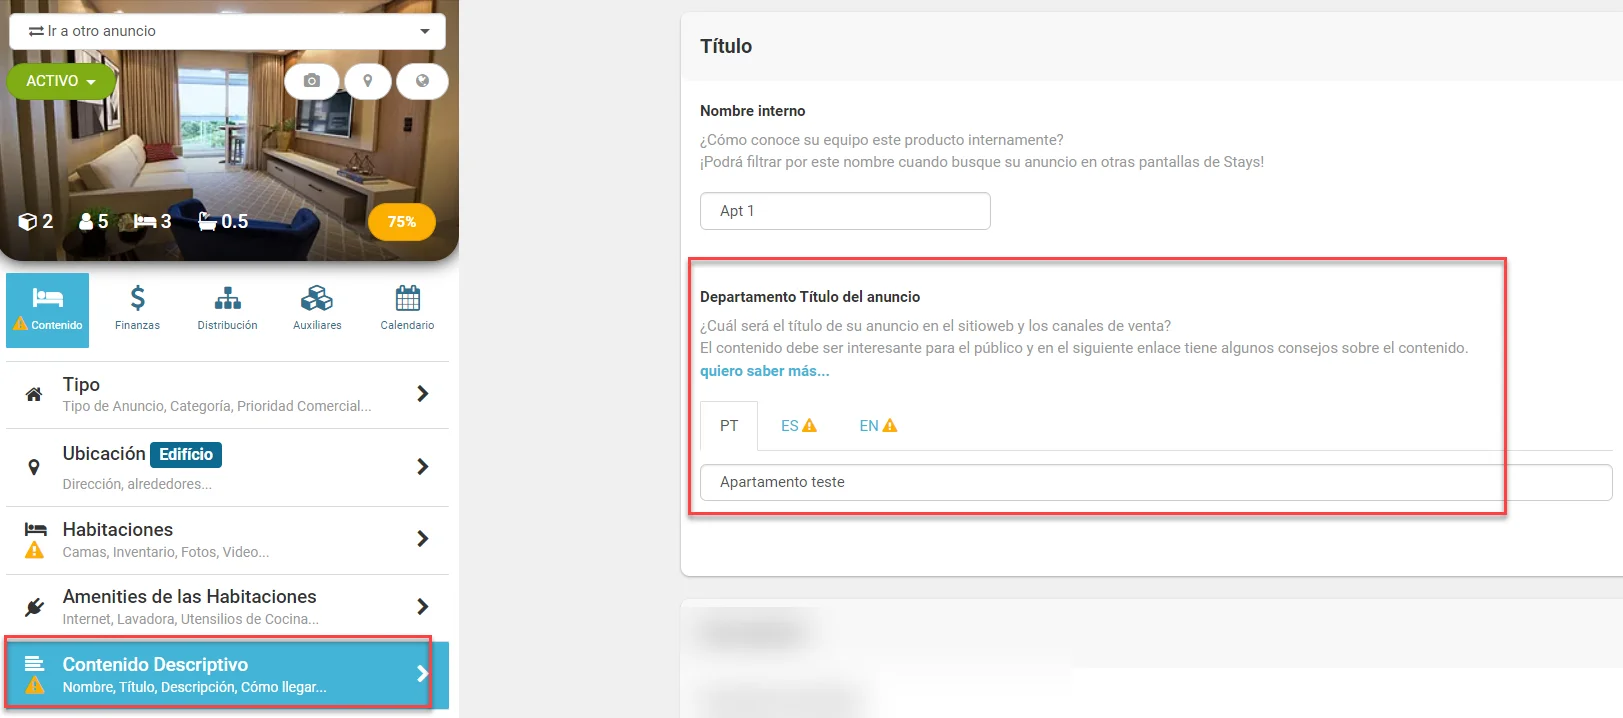Viewport: 1623px width, 718px height.
Task: Click the 75% completion badge
Action: (x=402, y=222)
